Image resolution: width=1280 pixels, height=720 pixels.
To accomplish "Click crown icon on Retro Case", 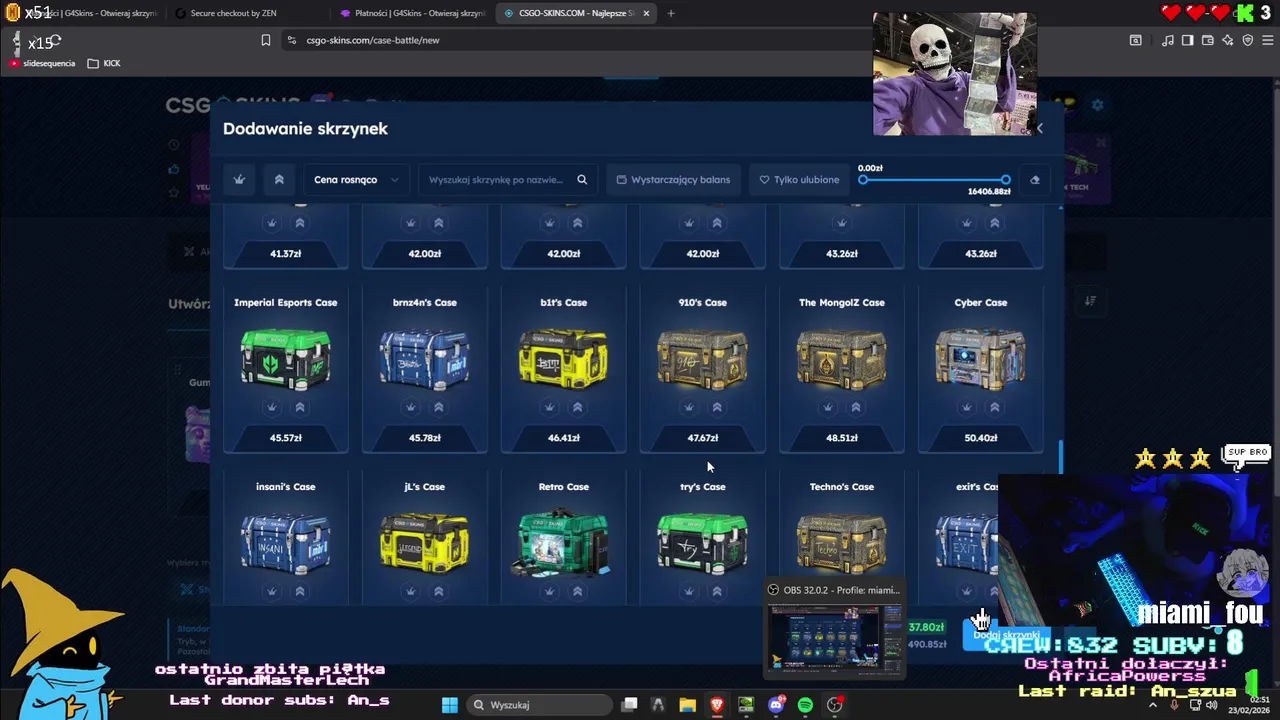I will pyautogui.click(x=549, y=591).
